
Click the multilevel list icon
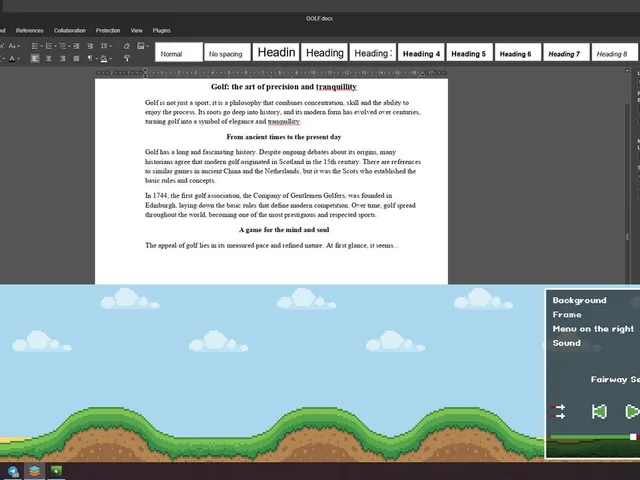63,46
